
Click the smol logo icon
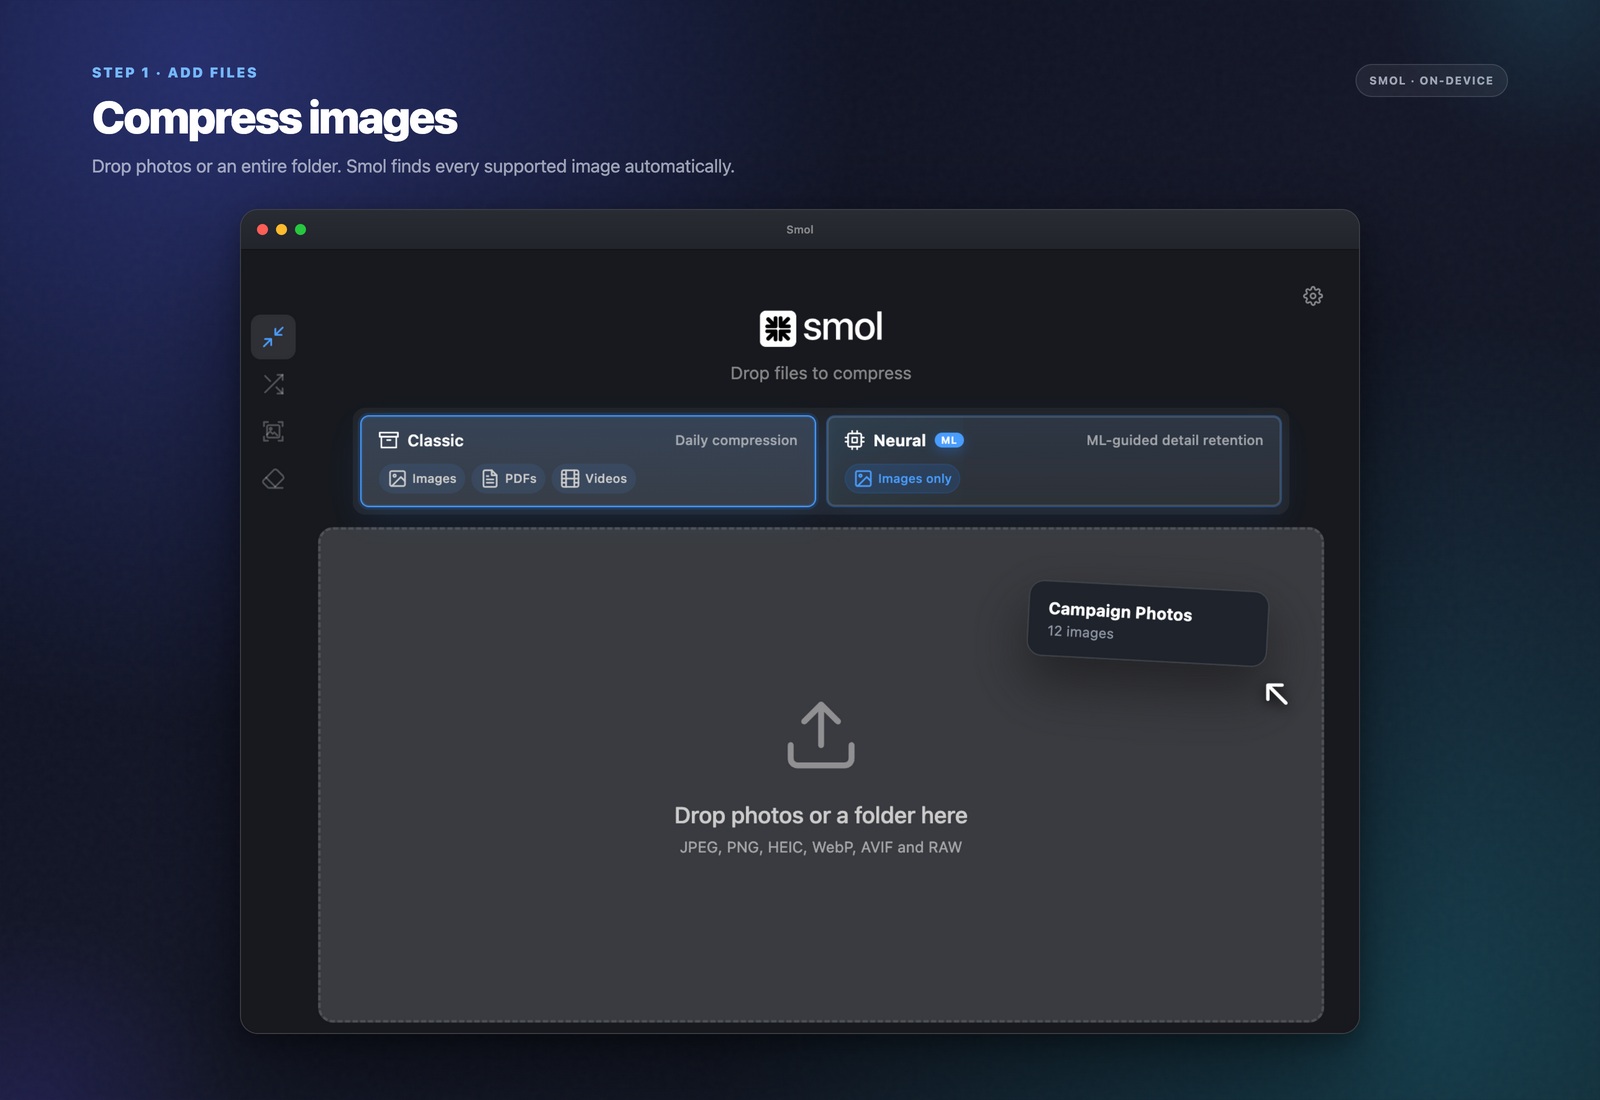pos(777,328)
